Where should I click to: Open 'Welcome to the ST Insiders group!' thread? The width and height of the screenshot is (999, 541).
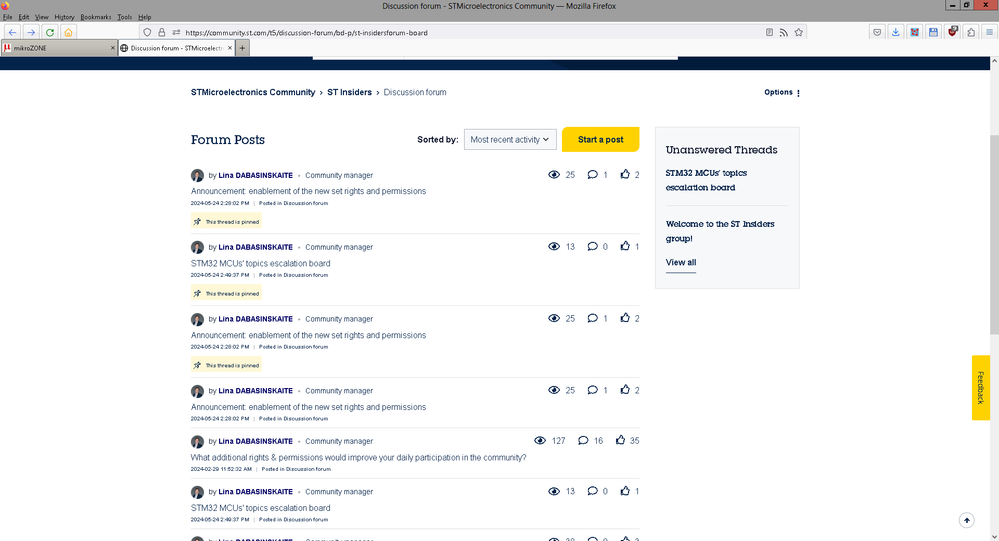click(720, 231)
